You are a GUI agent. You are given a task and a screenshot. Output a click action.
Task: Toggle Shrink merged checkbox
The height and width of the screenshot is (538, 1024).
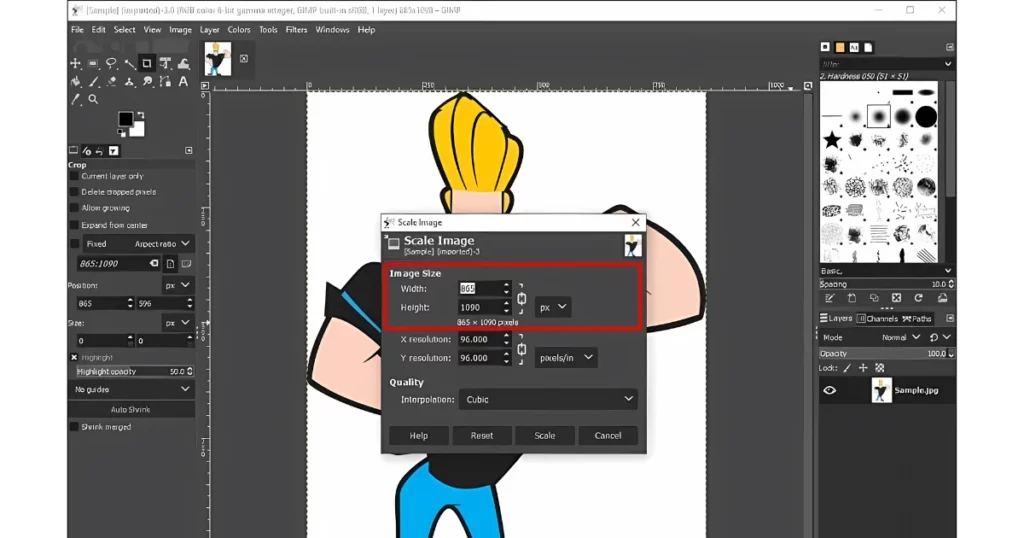pyautogui.click(x=74, y=427)
